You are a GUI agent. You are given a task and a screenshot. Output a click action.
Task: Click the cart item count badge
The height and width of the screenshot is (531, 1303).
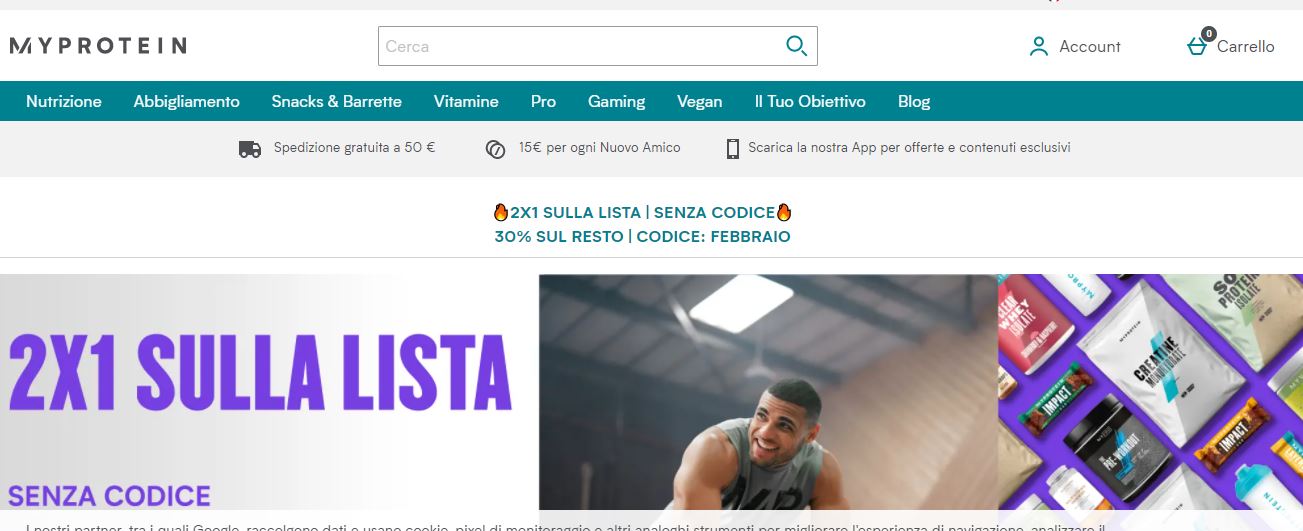pos(1209,34)
